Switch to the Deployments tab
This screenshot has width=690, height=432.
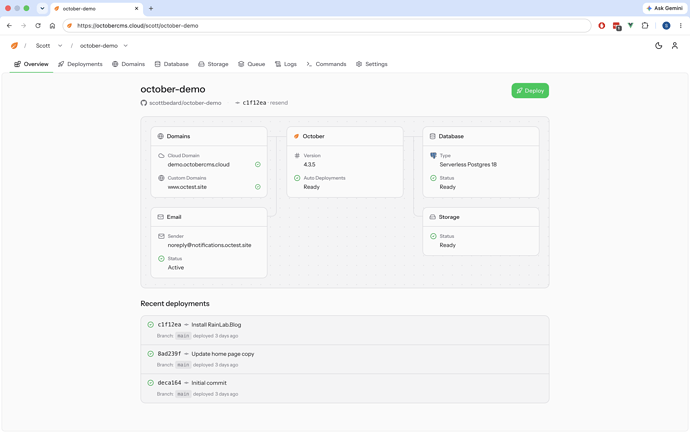click(x=80, y=64)
